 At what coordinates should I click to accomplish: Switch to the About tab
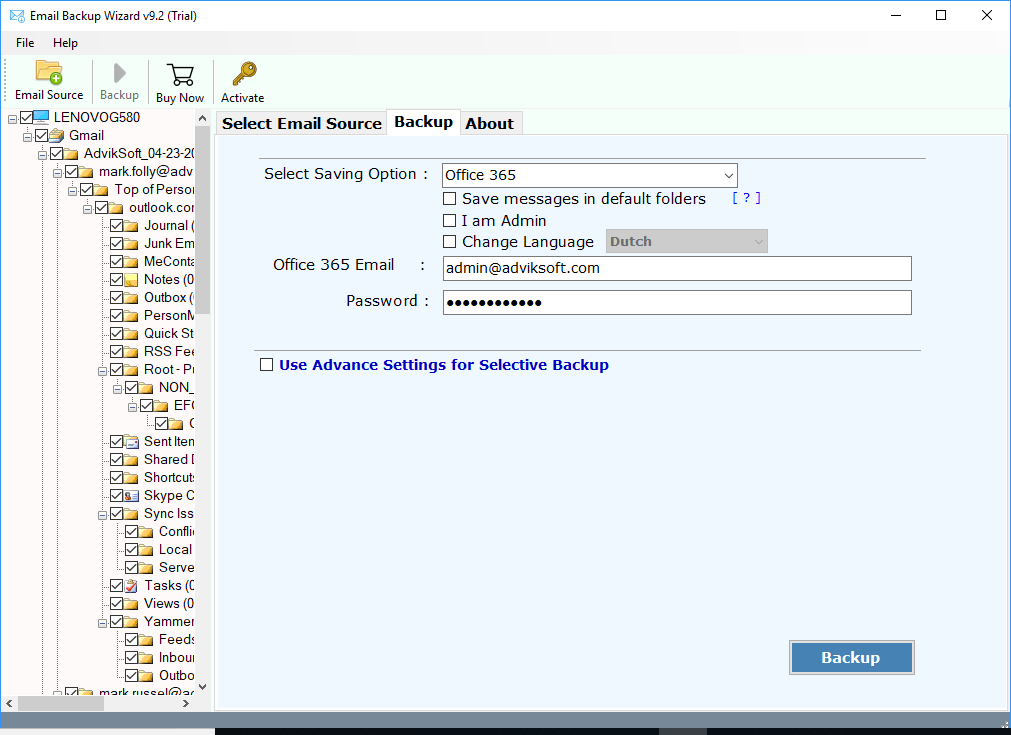pos(490,123)
